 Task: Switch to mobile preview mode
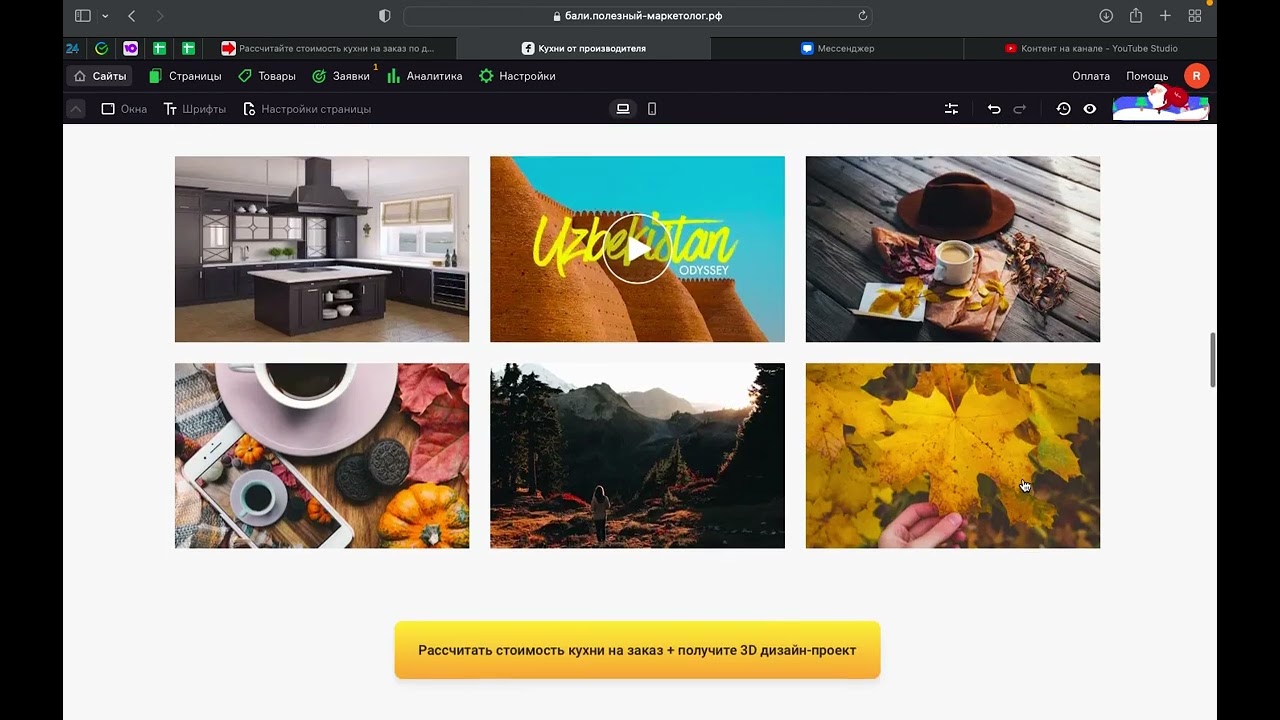coord(652,109)
